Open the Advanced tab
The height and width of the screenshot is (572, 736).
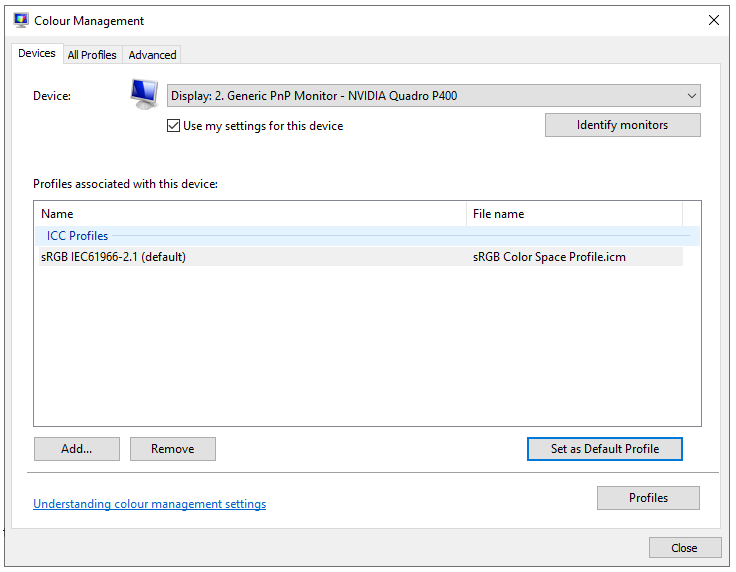click(152, 55)
